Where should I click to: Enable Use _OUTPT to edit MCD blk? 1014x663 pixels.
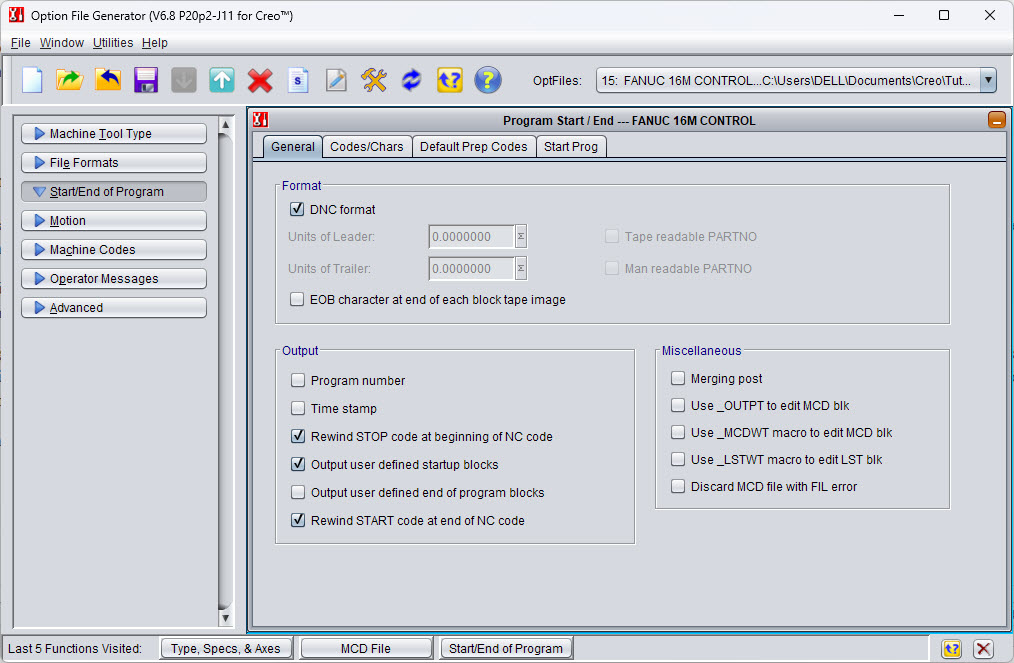(x=678, y=406)
